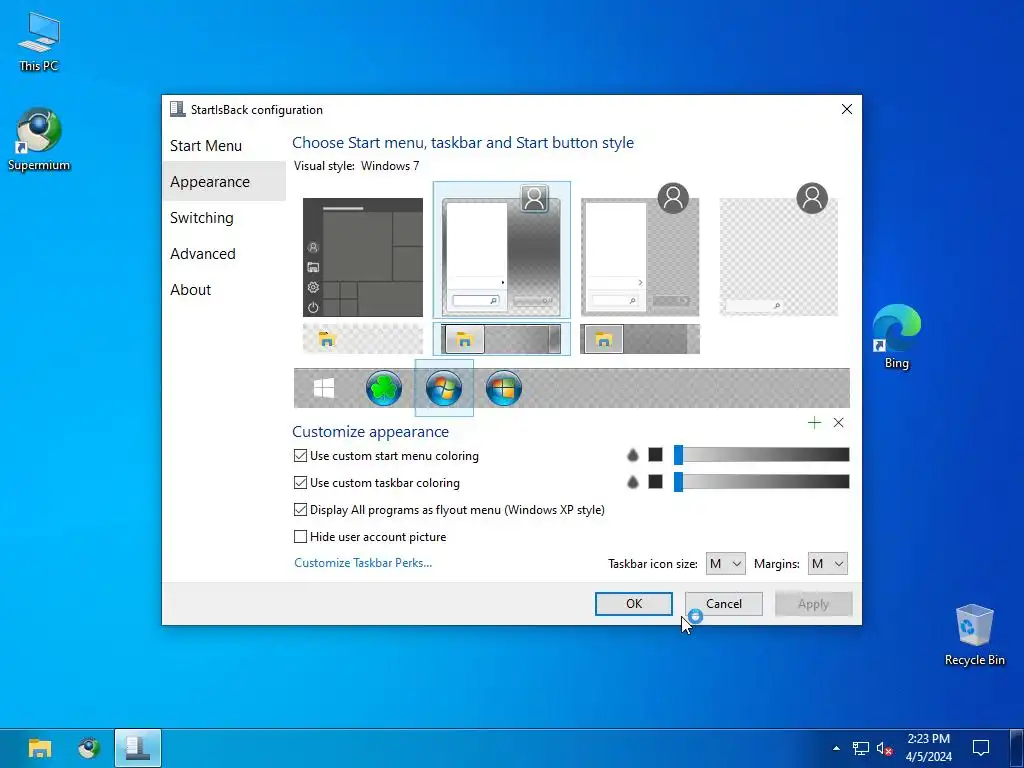Enable Hide user account picture
Screen dimensions: 1024x768
click(x=370, y=537)
